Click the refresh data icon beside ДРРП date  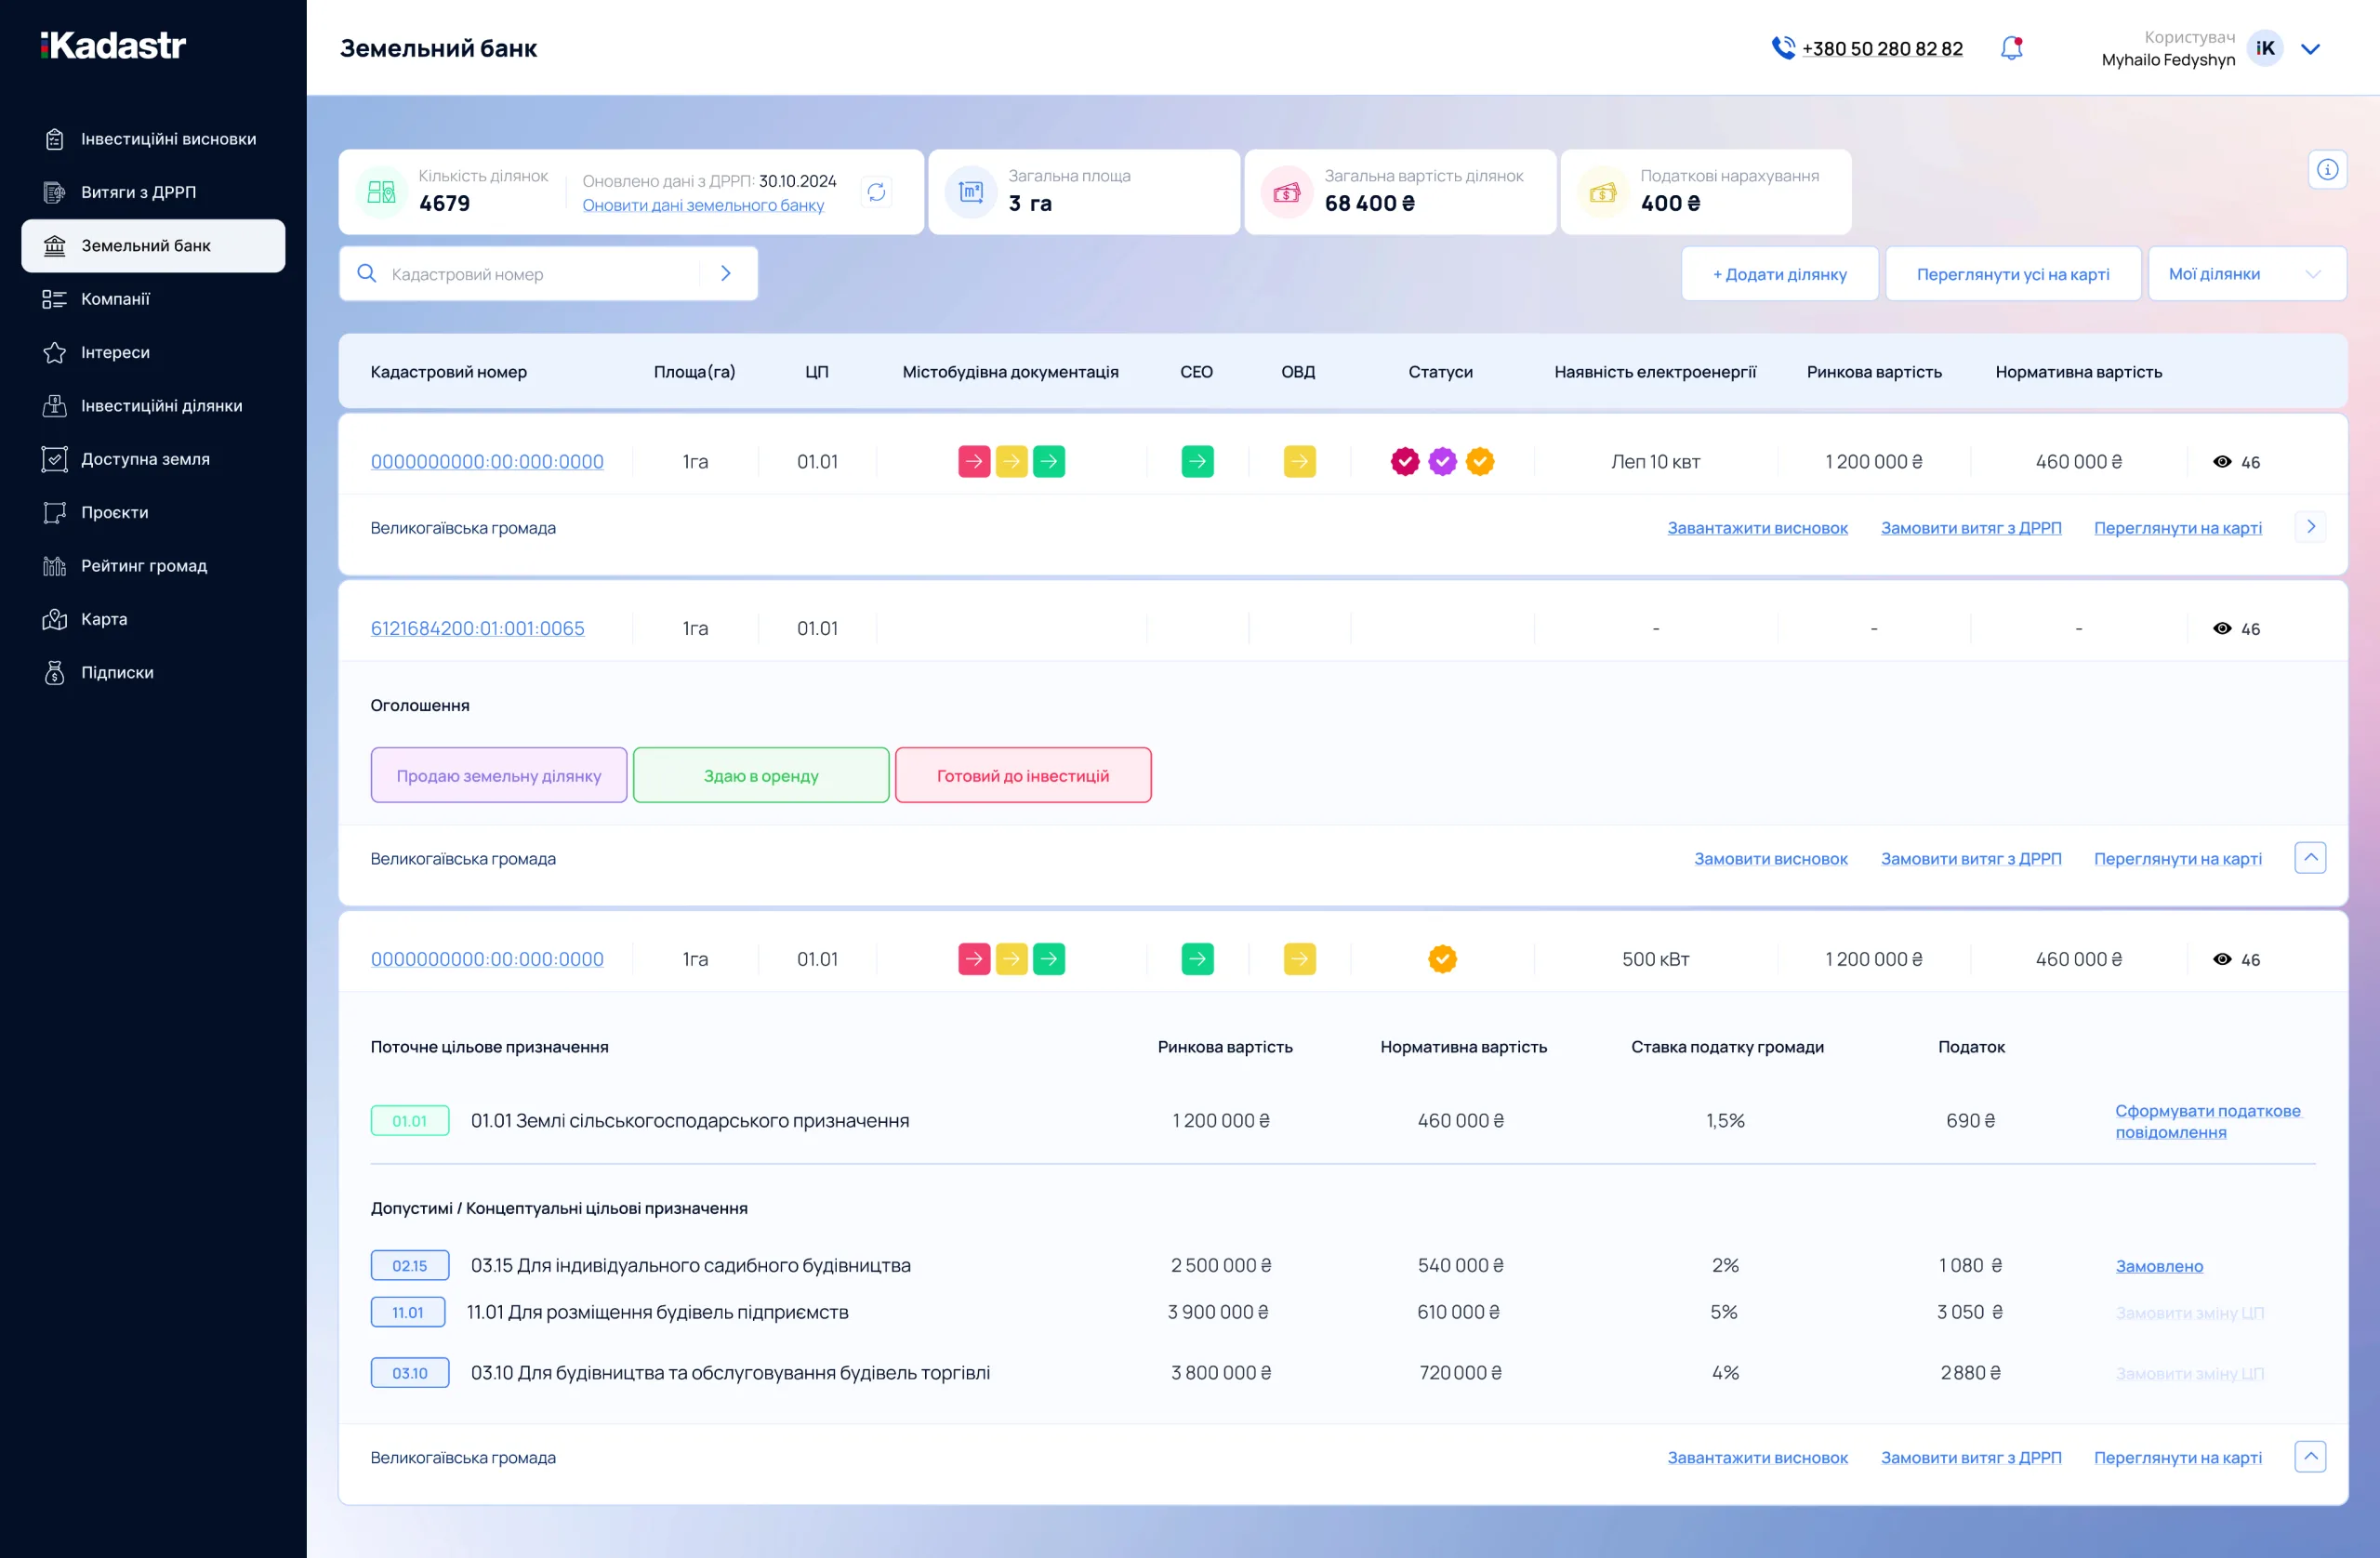(876, 192)
